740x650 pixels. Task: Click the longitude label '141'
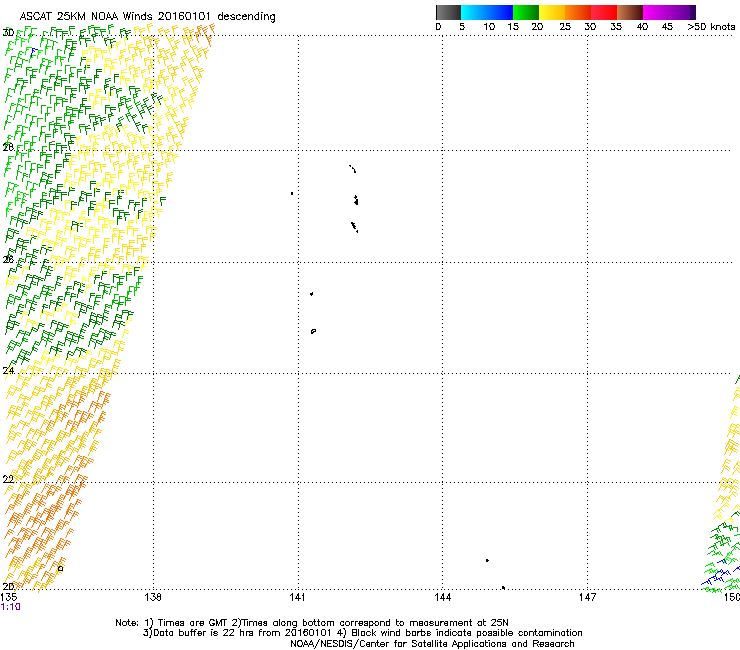pos(297,597)
